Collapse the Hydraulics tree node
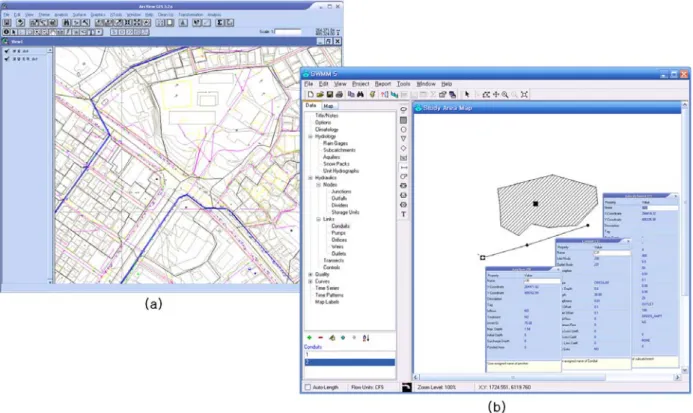Viewport: 693px width, 413px height. point(310,178)
